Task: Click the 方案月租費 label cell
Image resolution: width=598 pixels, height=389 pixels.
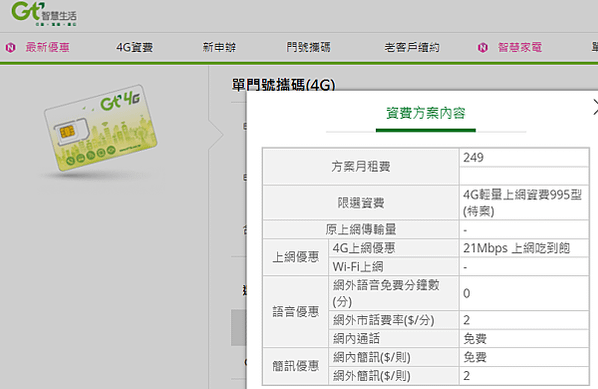Action: click(x=361, y=167)
